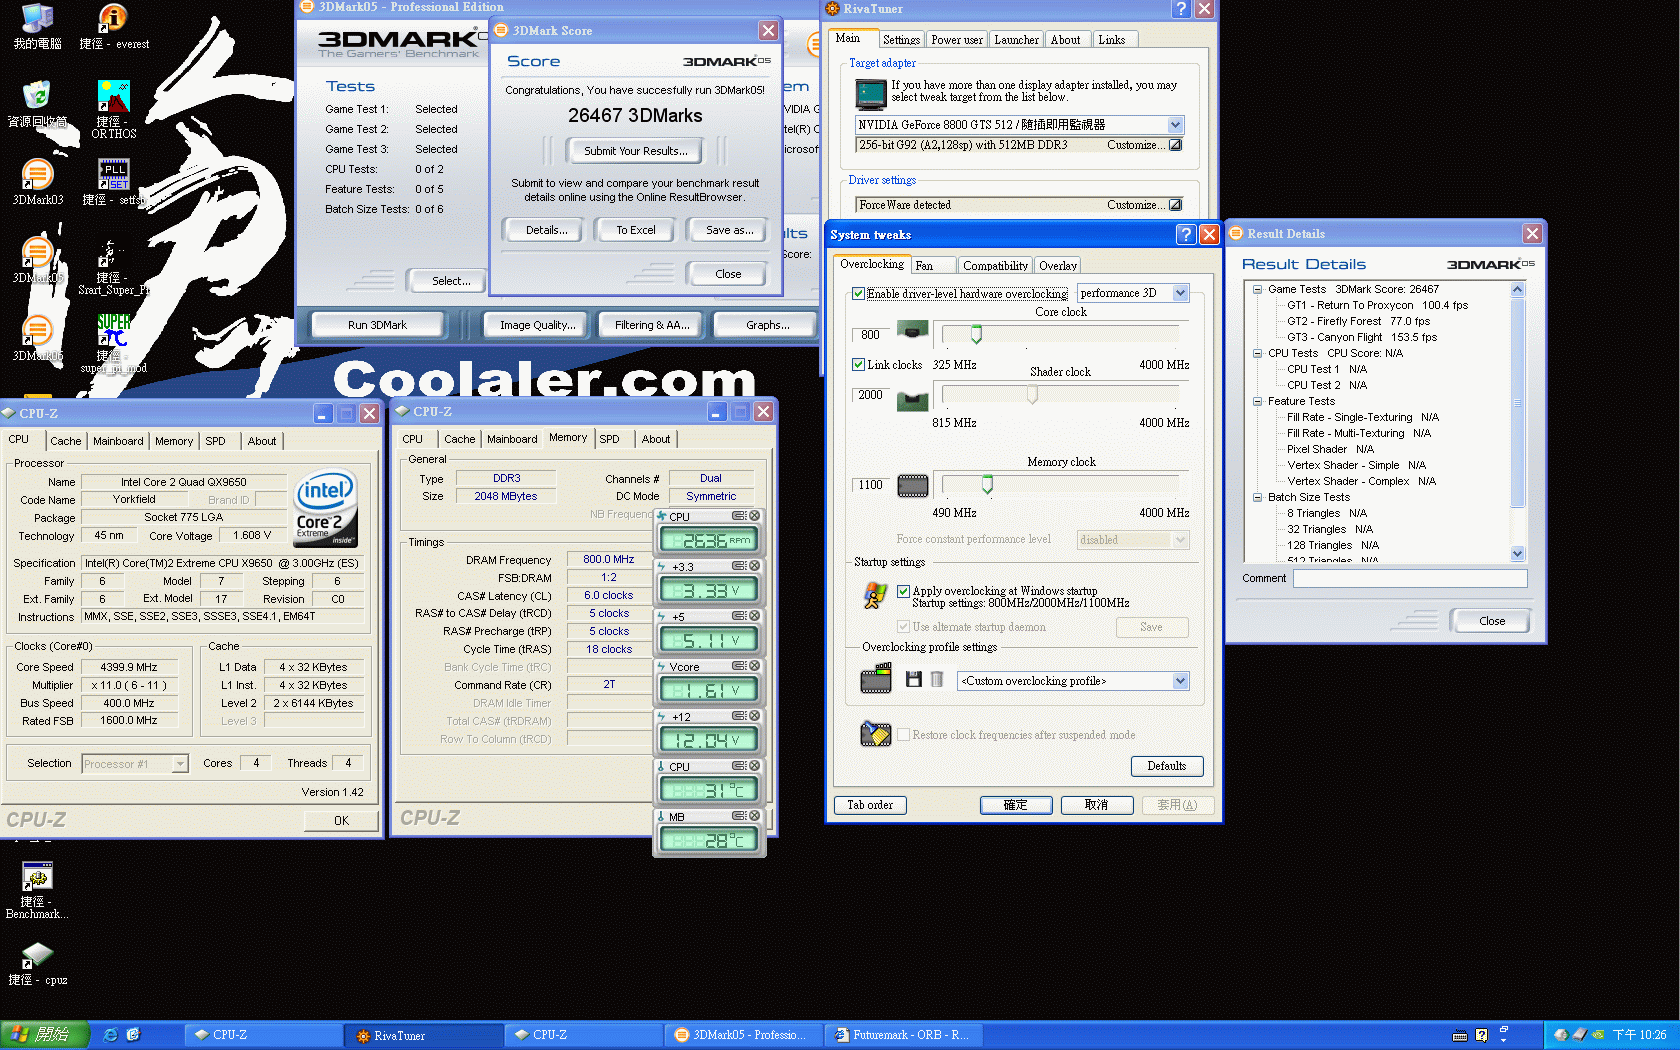
Task: Click the shader clock slider thumb
Action: click(x=1032, y=394)
